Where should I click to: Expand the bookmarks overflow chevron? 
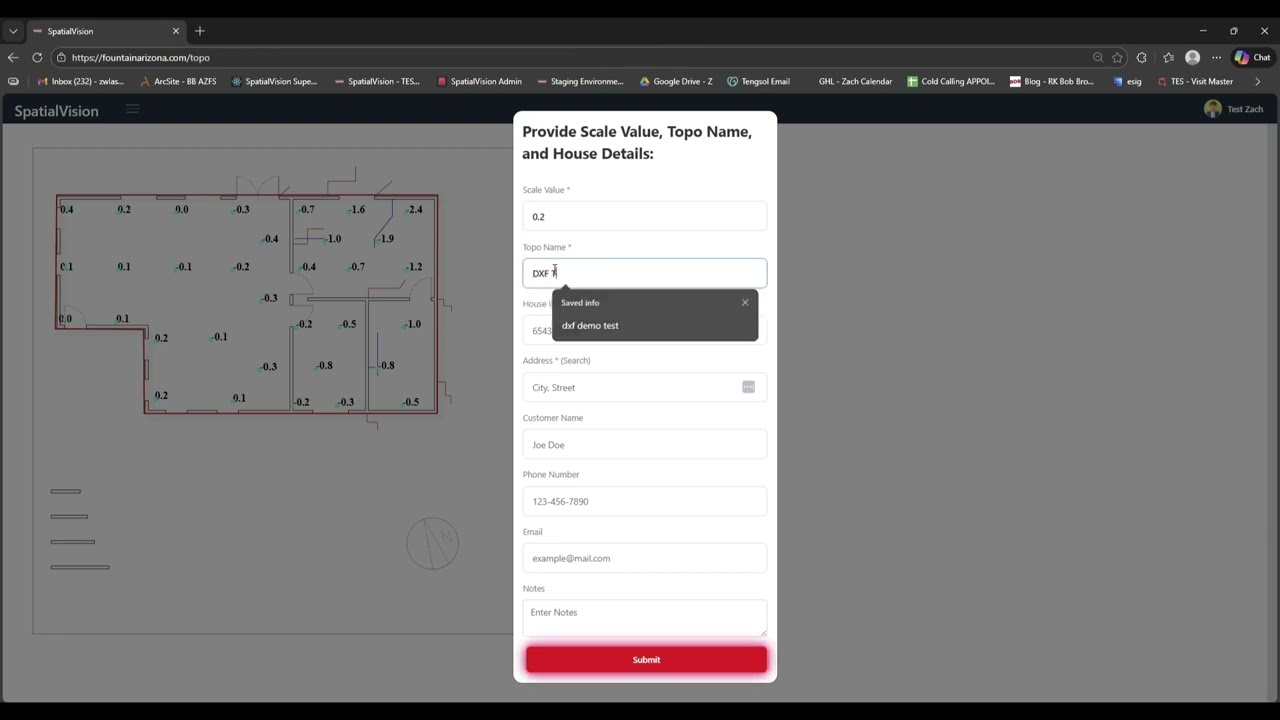[1256, 82]
